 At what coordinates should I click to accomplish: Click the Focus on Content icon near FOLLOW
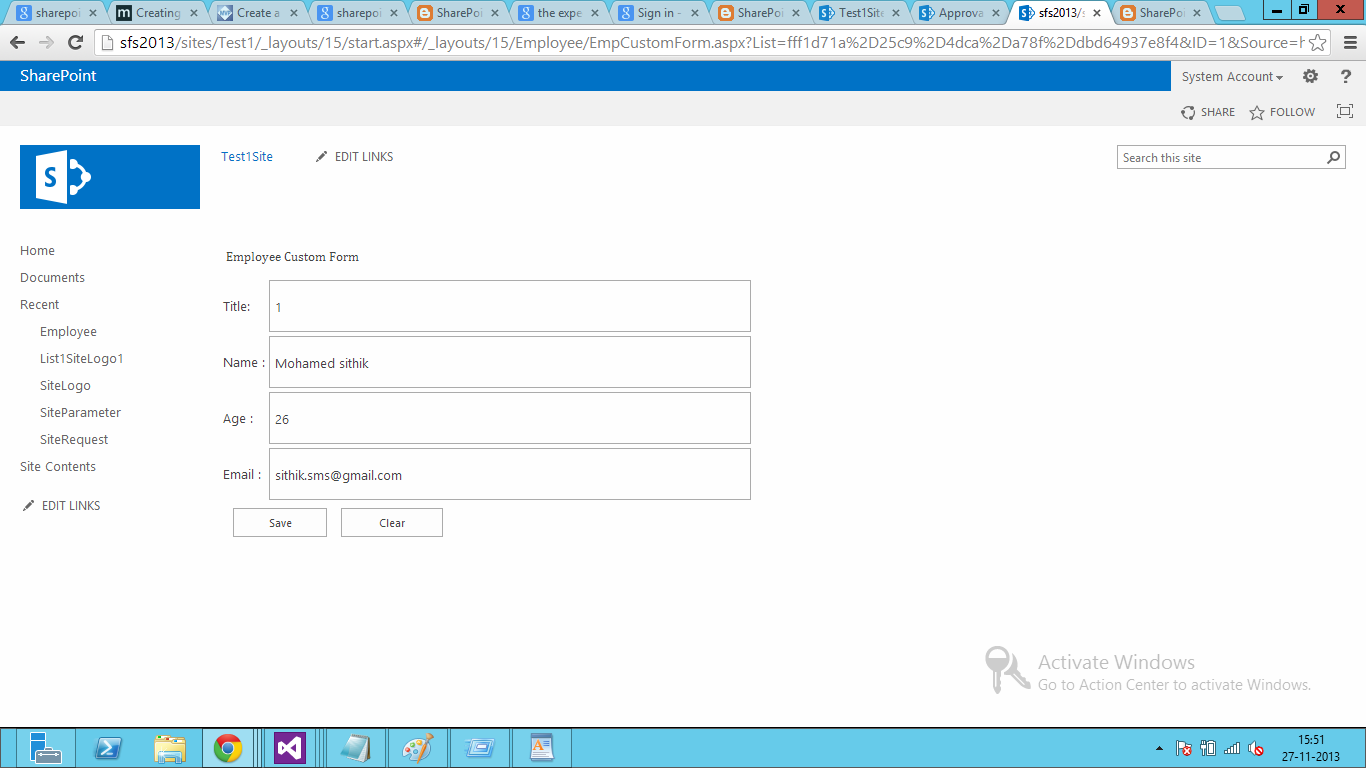pos(1344,112)
